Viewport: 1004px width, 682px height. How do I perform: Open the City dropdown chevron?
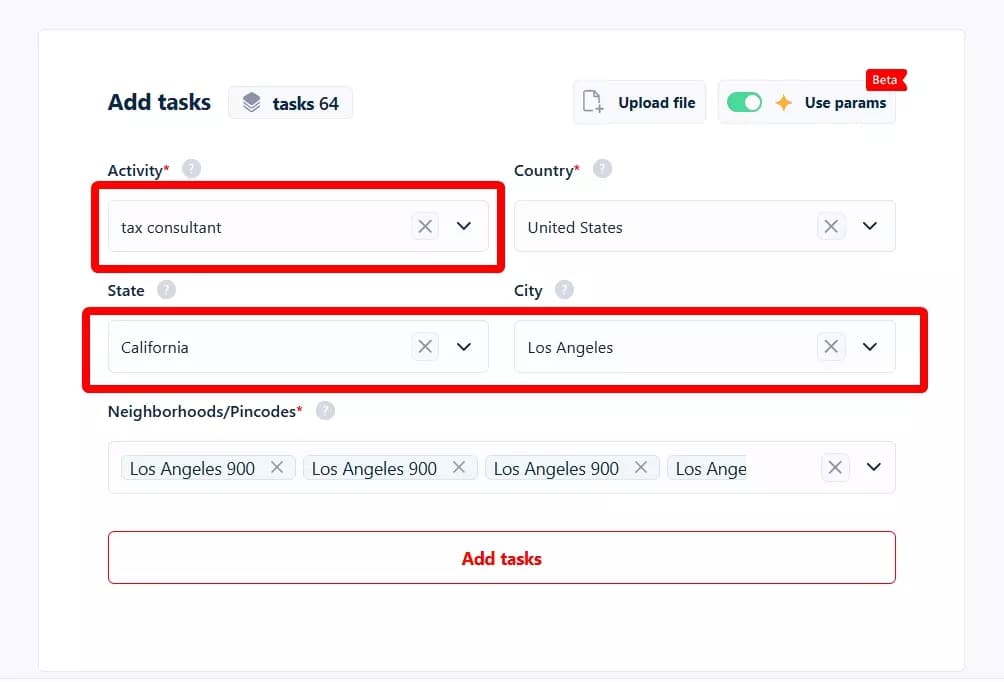coord(870,347)
